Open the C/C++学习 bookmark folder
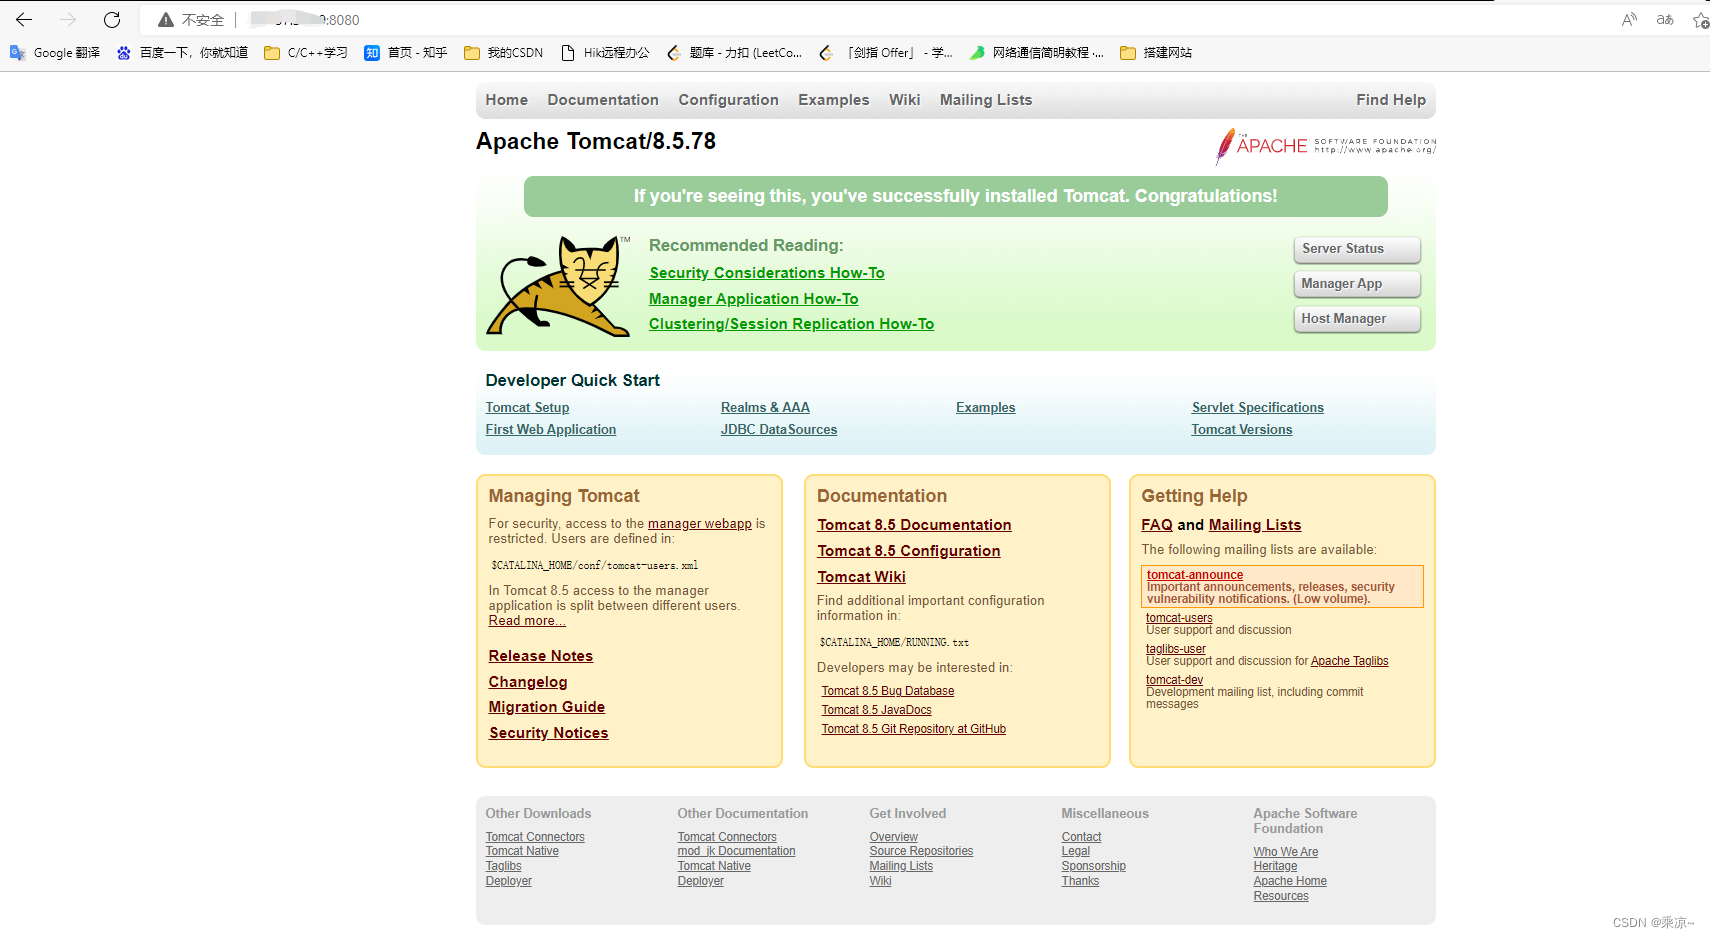 tap(305, 53)
